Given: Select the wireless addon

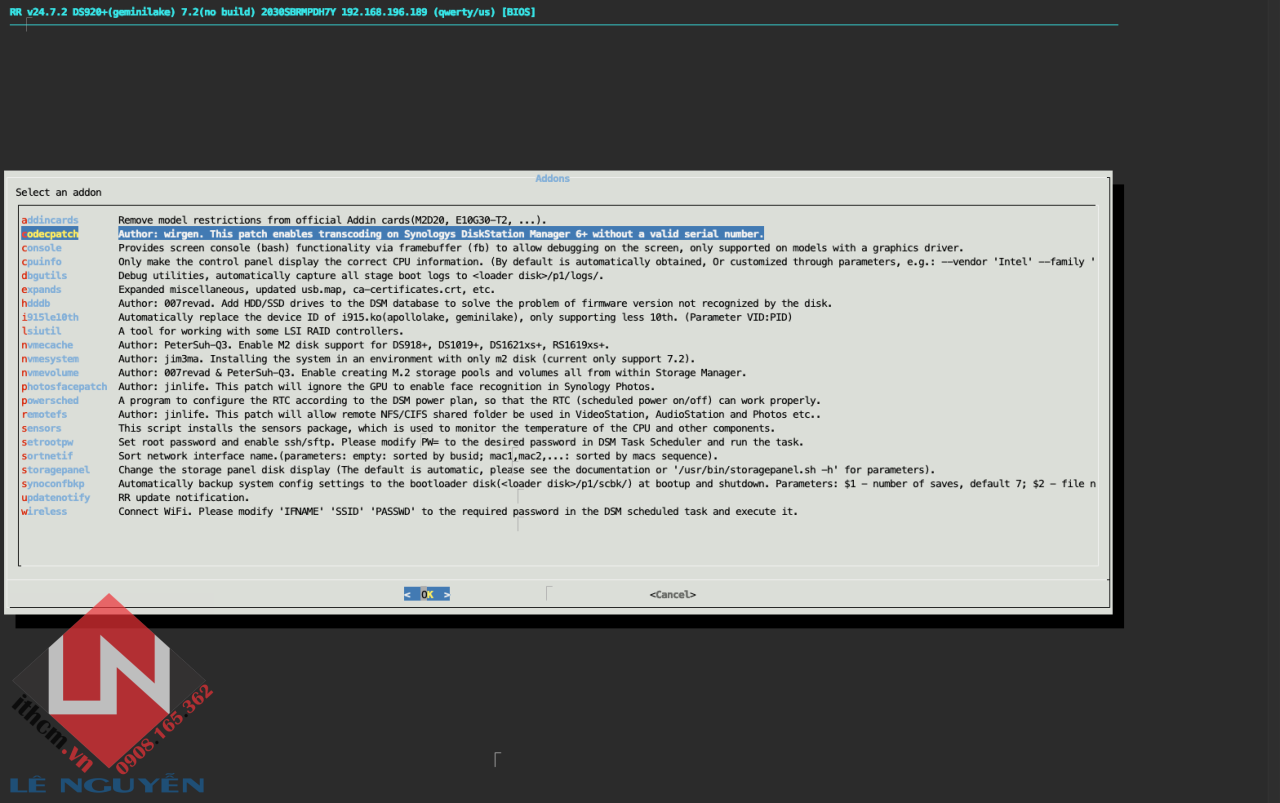Looking at the screenshot, I should click(x=45, y=512).
